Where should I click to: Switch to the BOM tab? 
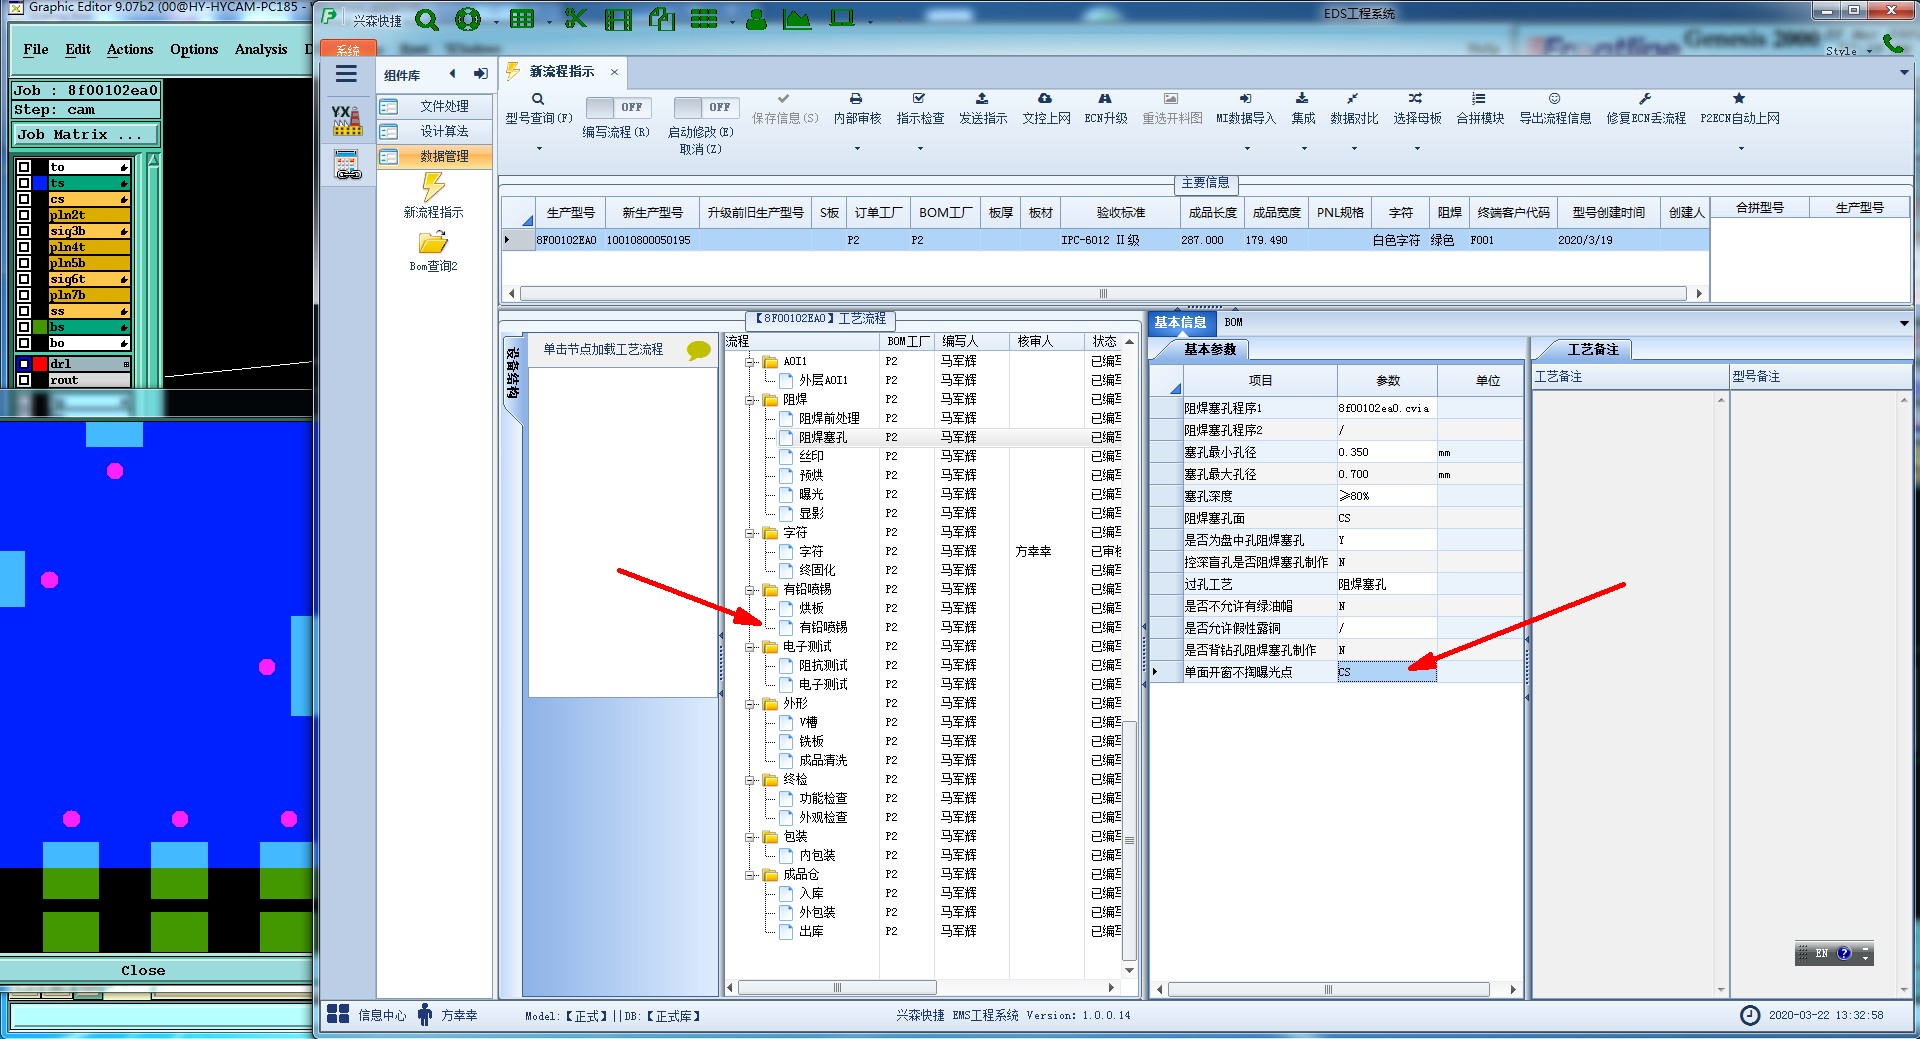[x=1233, y=322]
